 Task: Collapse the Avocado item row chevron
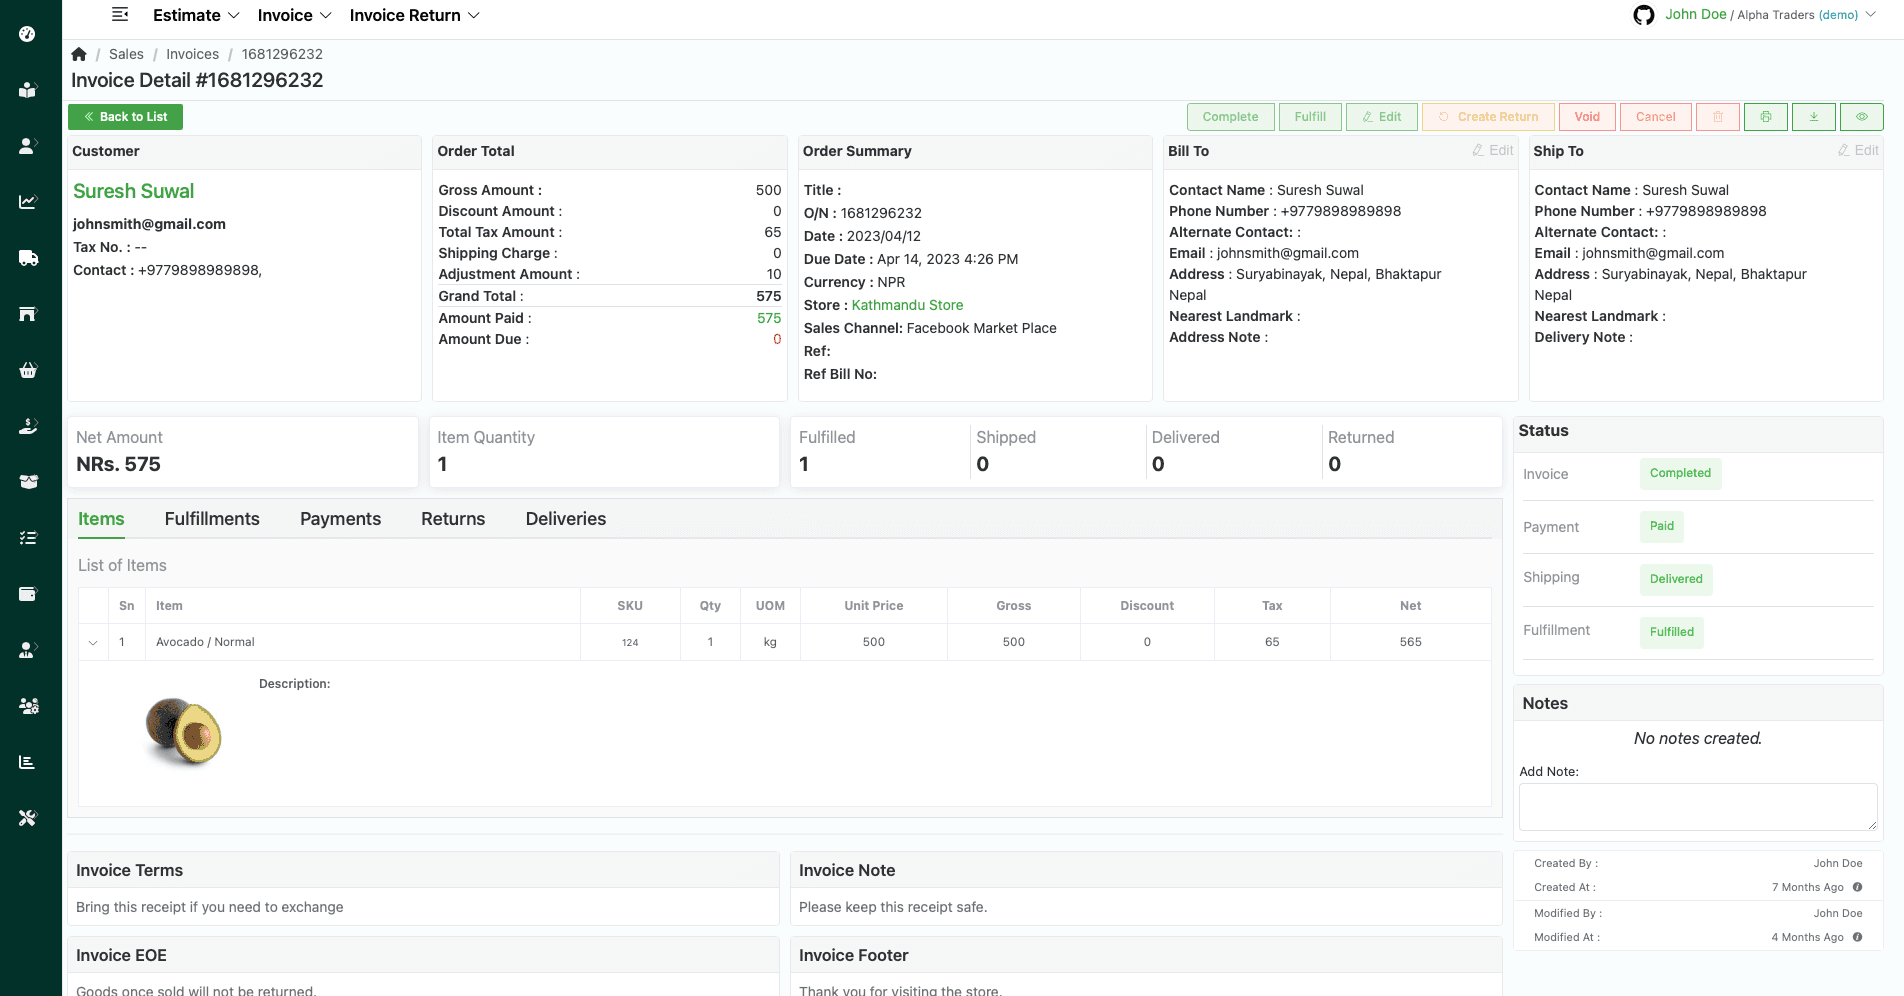(x=93, y=643)
